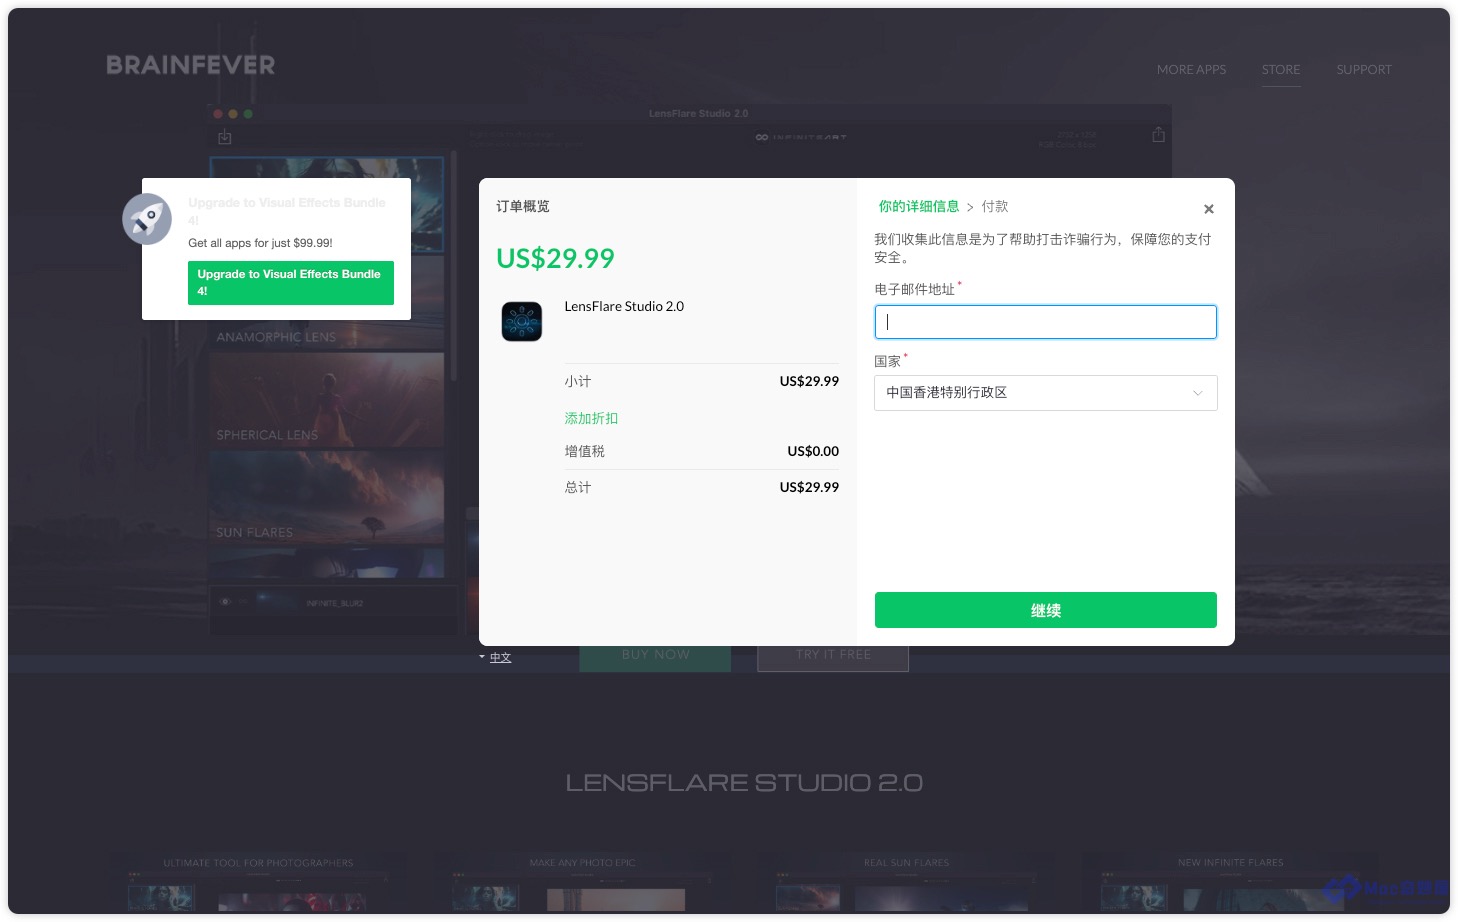Close the checkout dialog with the X
The width and height of the screenshot is (1458, 922).
pyautogui.click(x=1208, y=209)
